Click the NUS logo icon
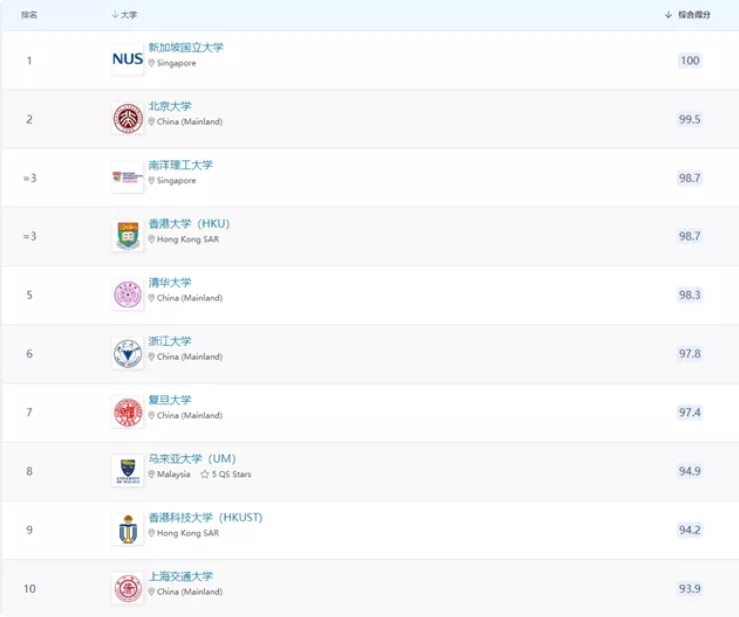 tap(127, 60)
